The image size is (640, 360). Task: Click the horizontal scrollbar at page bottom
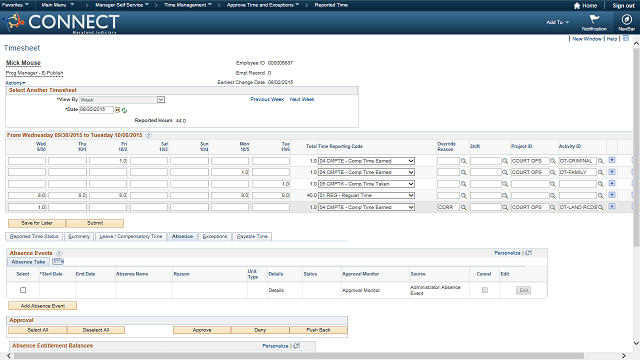click(x=299, y=356)
